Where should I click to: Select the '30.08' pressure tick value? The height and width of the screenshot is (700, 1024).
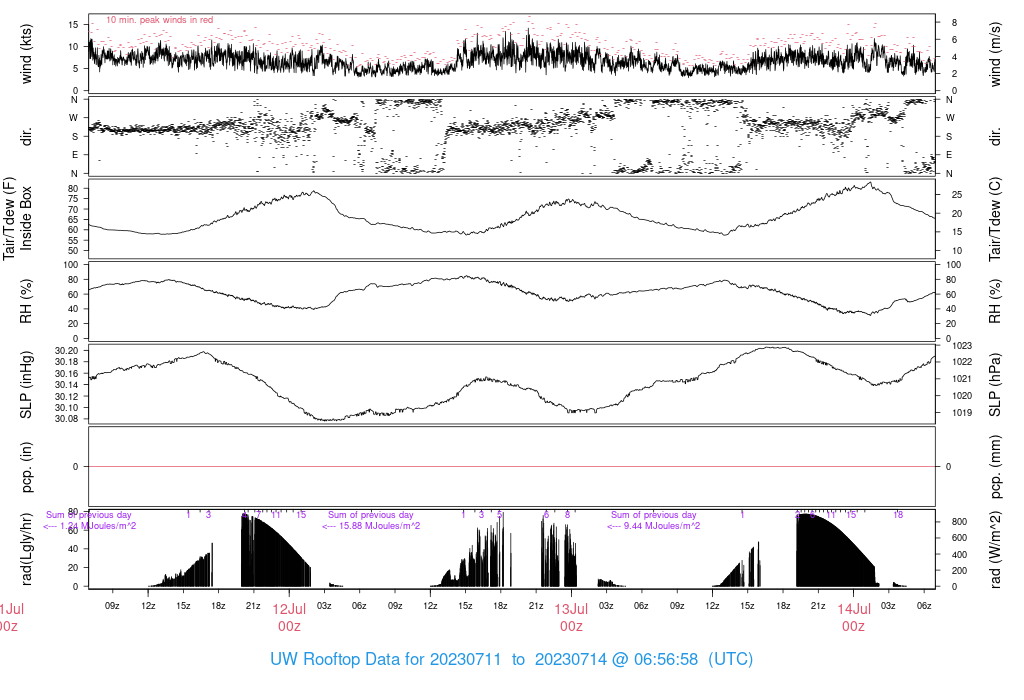[67, 419]
